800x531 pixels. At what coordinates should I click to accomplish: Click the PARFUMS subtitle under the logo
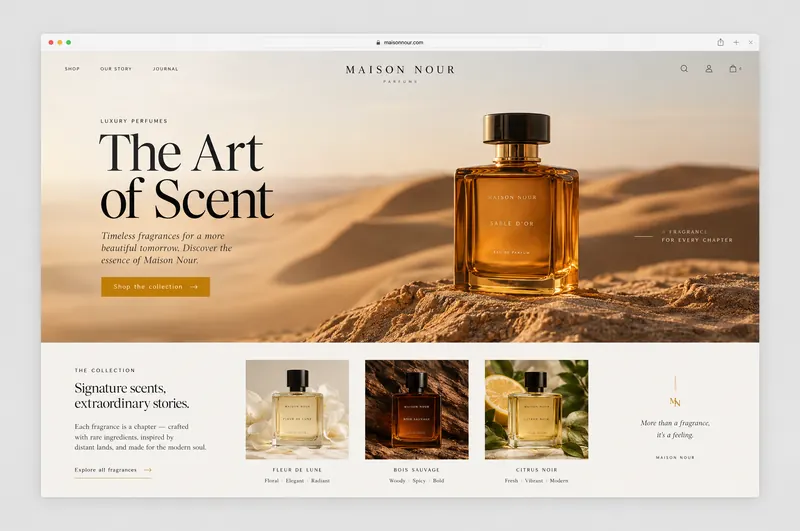click(401, 82)
